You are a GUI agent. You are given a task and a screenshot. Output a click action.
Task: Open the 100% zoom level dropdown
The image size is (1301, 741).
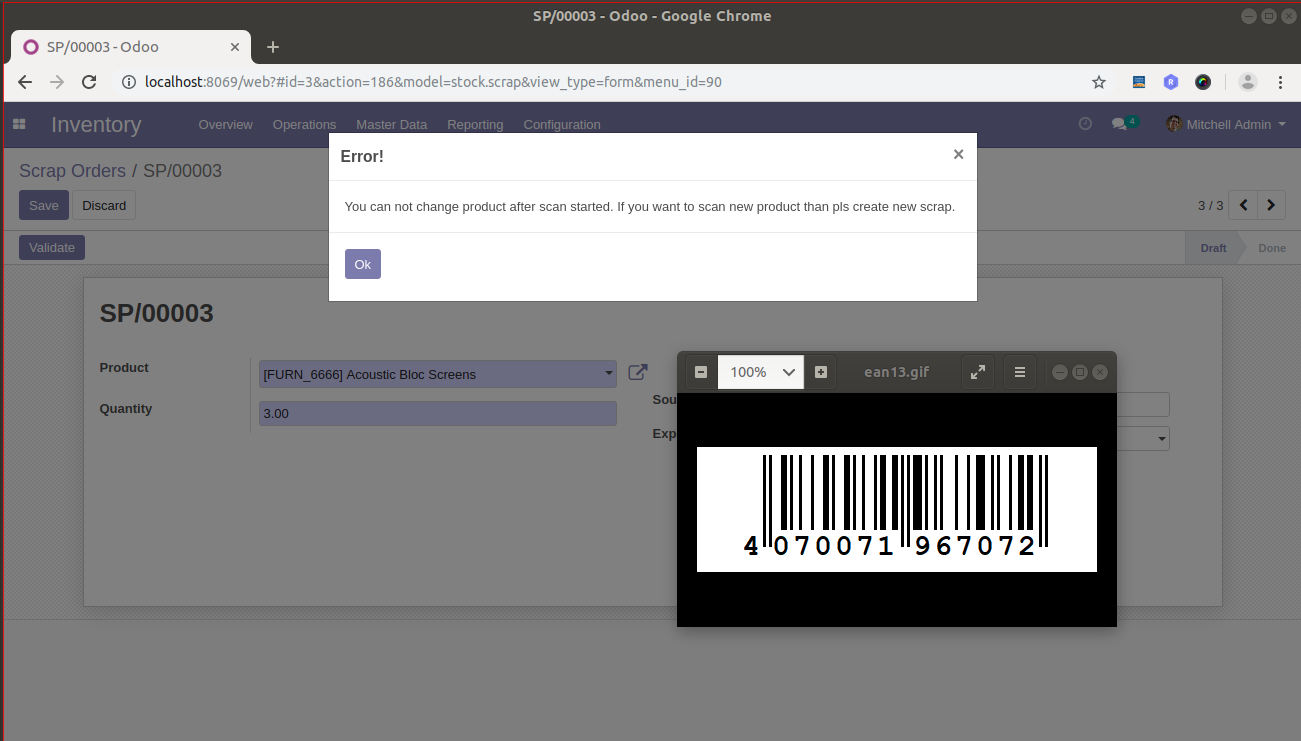coord(761,372)
